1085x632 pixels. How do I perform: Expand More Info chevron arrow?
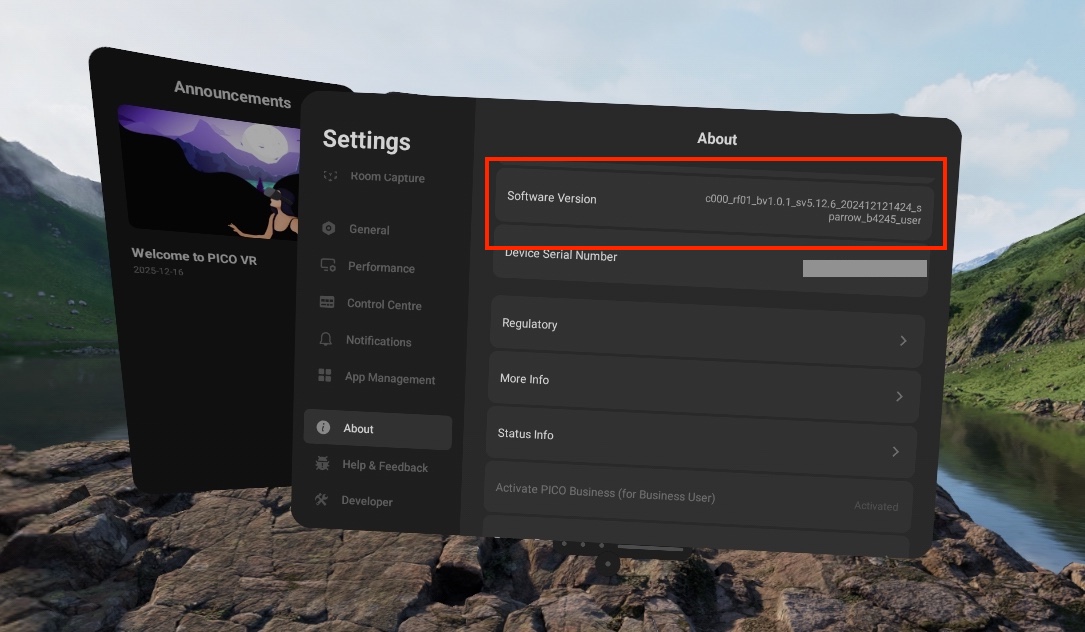tap(899, 396)
